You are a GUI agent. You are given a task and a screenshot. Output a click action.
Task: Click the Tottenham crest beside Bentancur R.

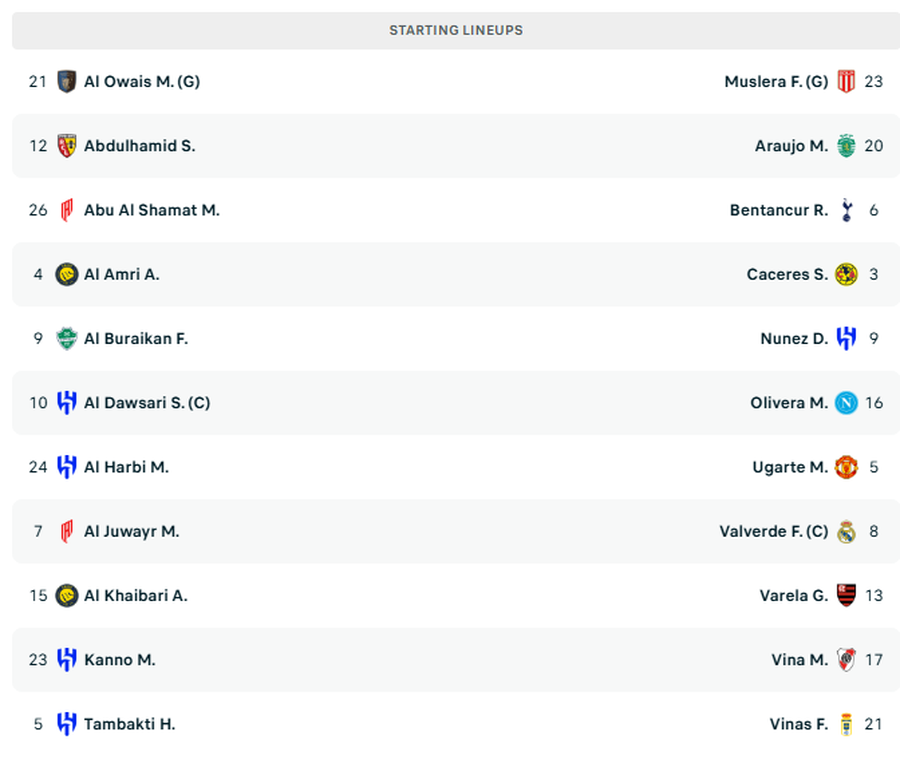[847, 210]
